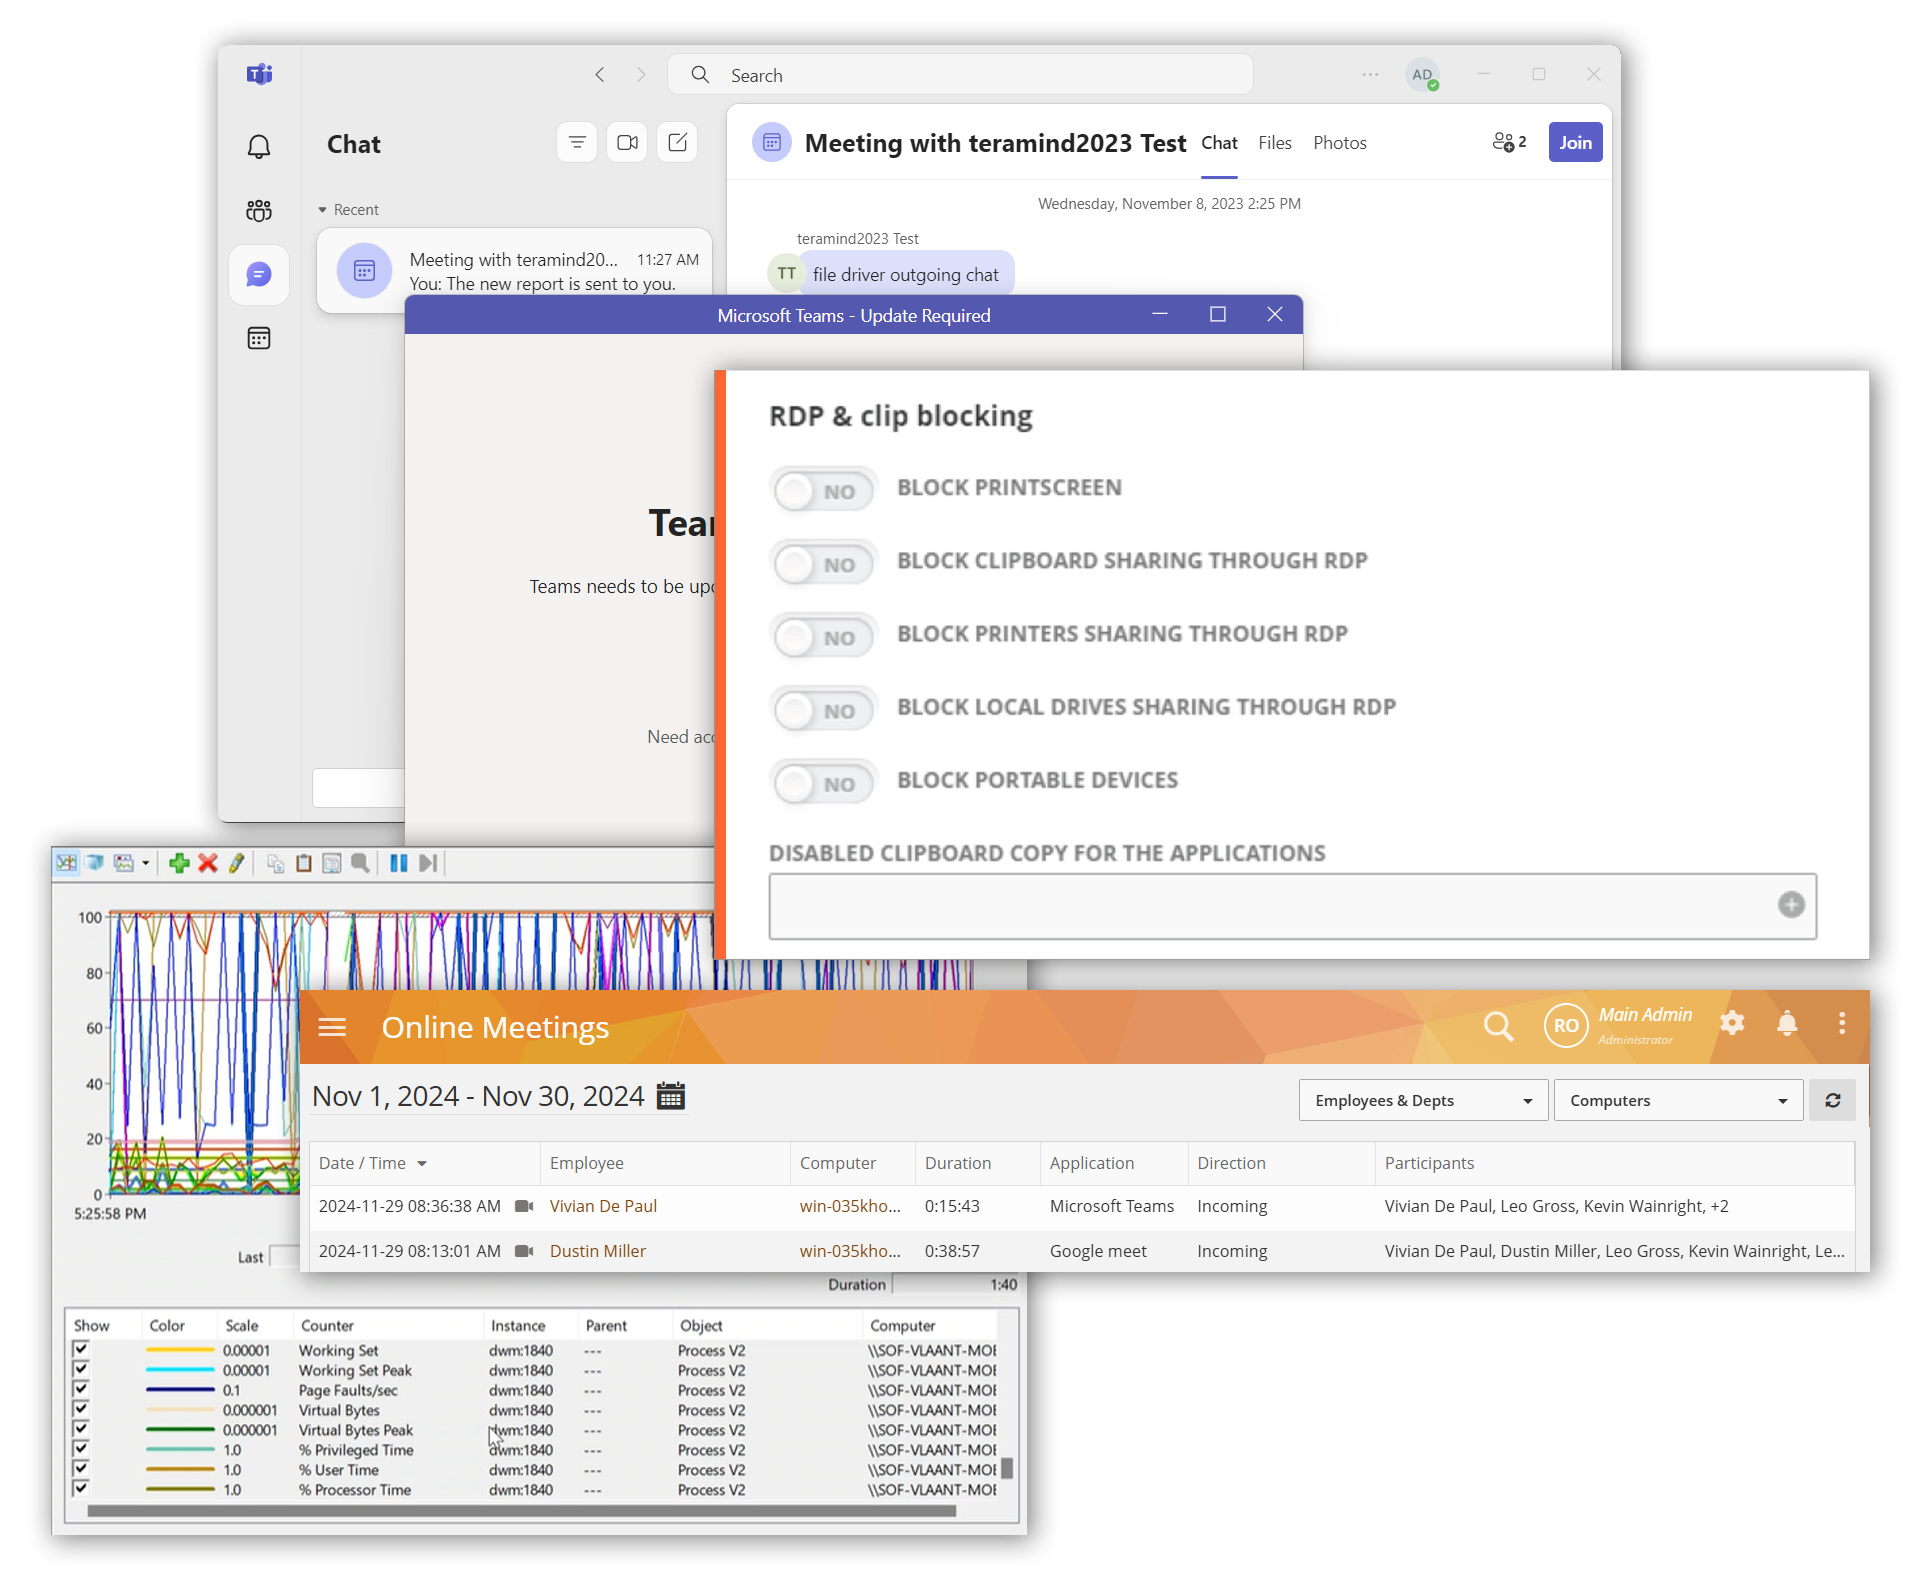Open Teams Activity bell icon
This screenshot has width=1920, height=1594.
pos(259,147)
